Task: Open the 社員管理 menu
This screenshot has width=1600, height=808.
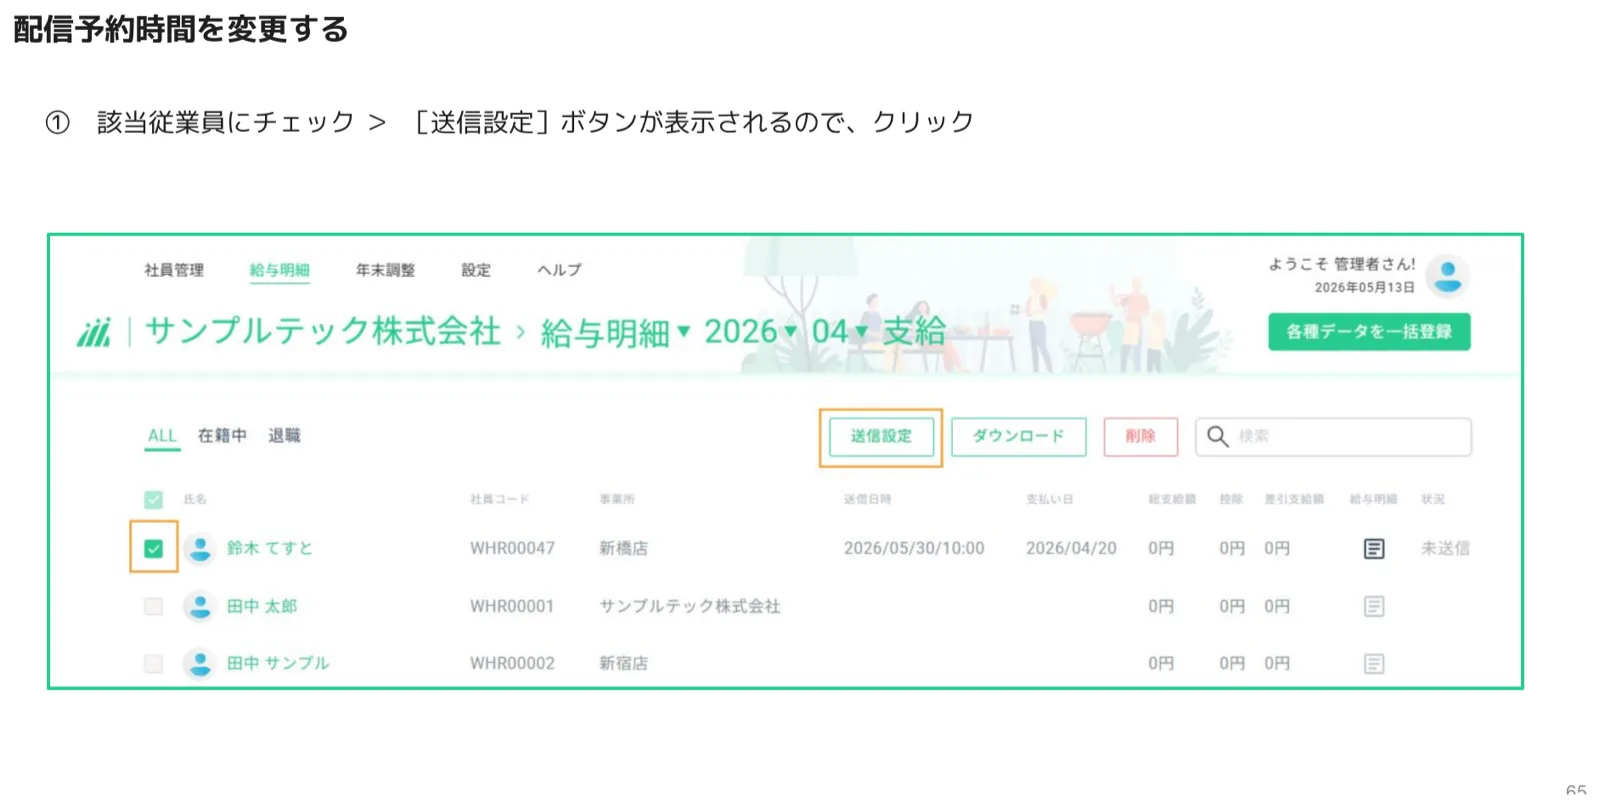Action: 174,270
